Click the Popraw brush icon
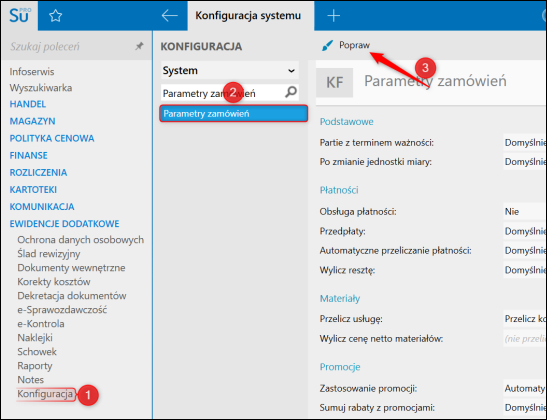 pos(327,45)
